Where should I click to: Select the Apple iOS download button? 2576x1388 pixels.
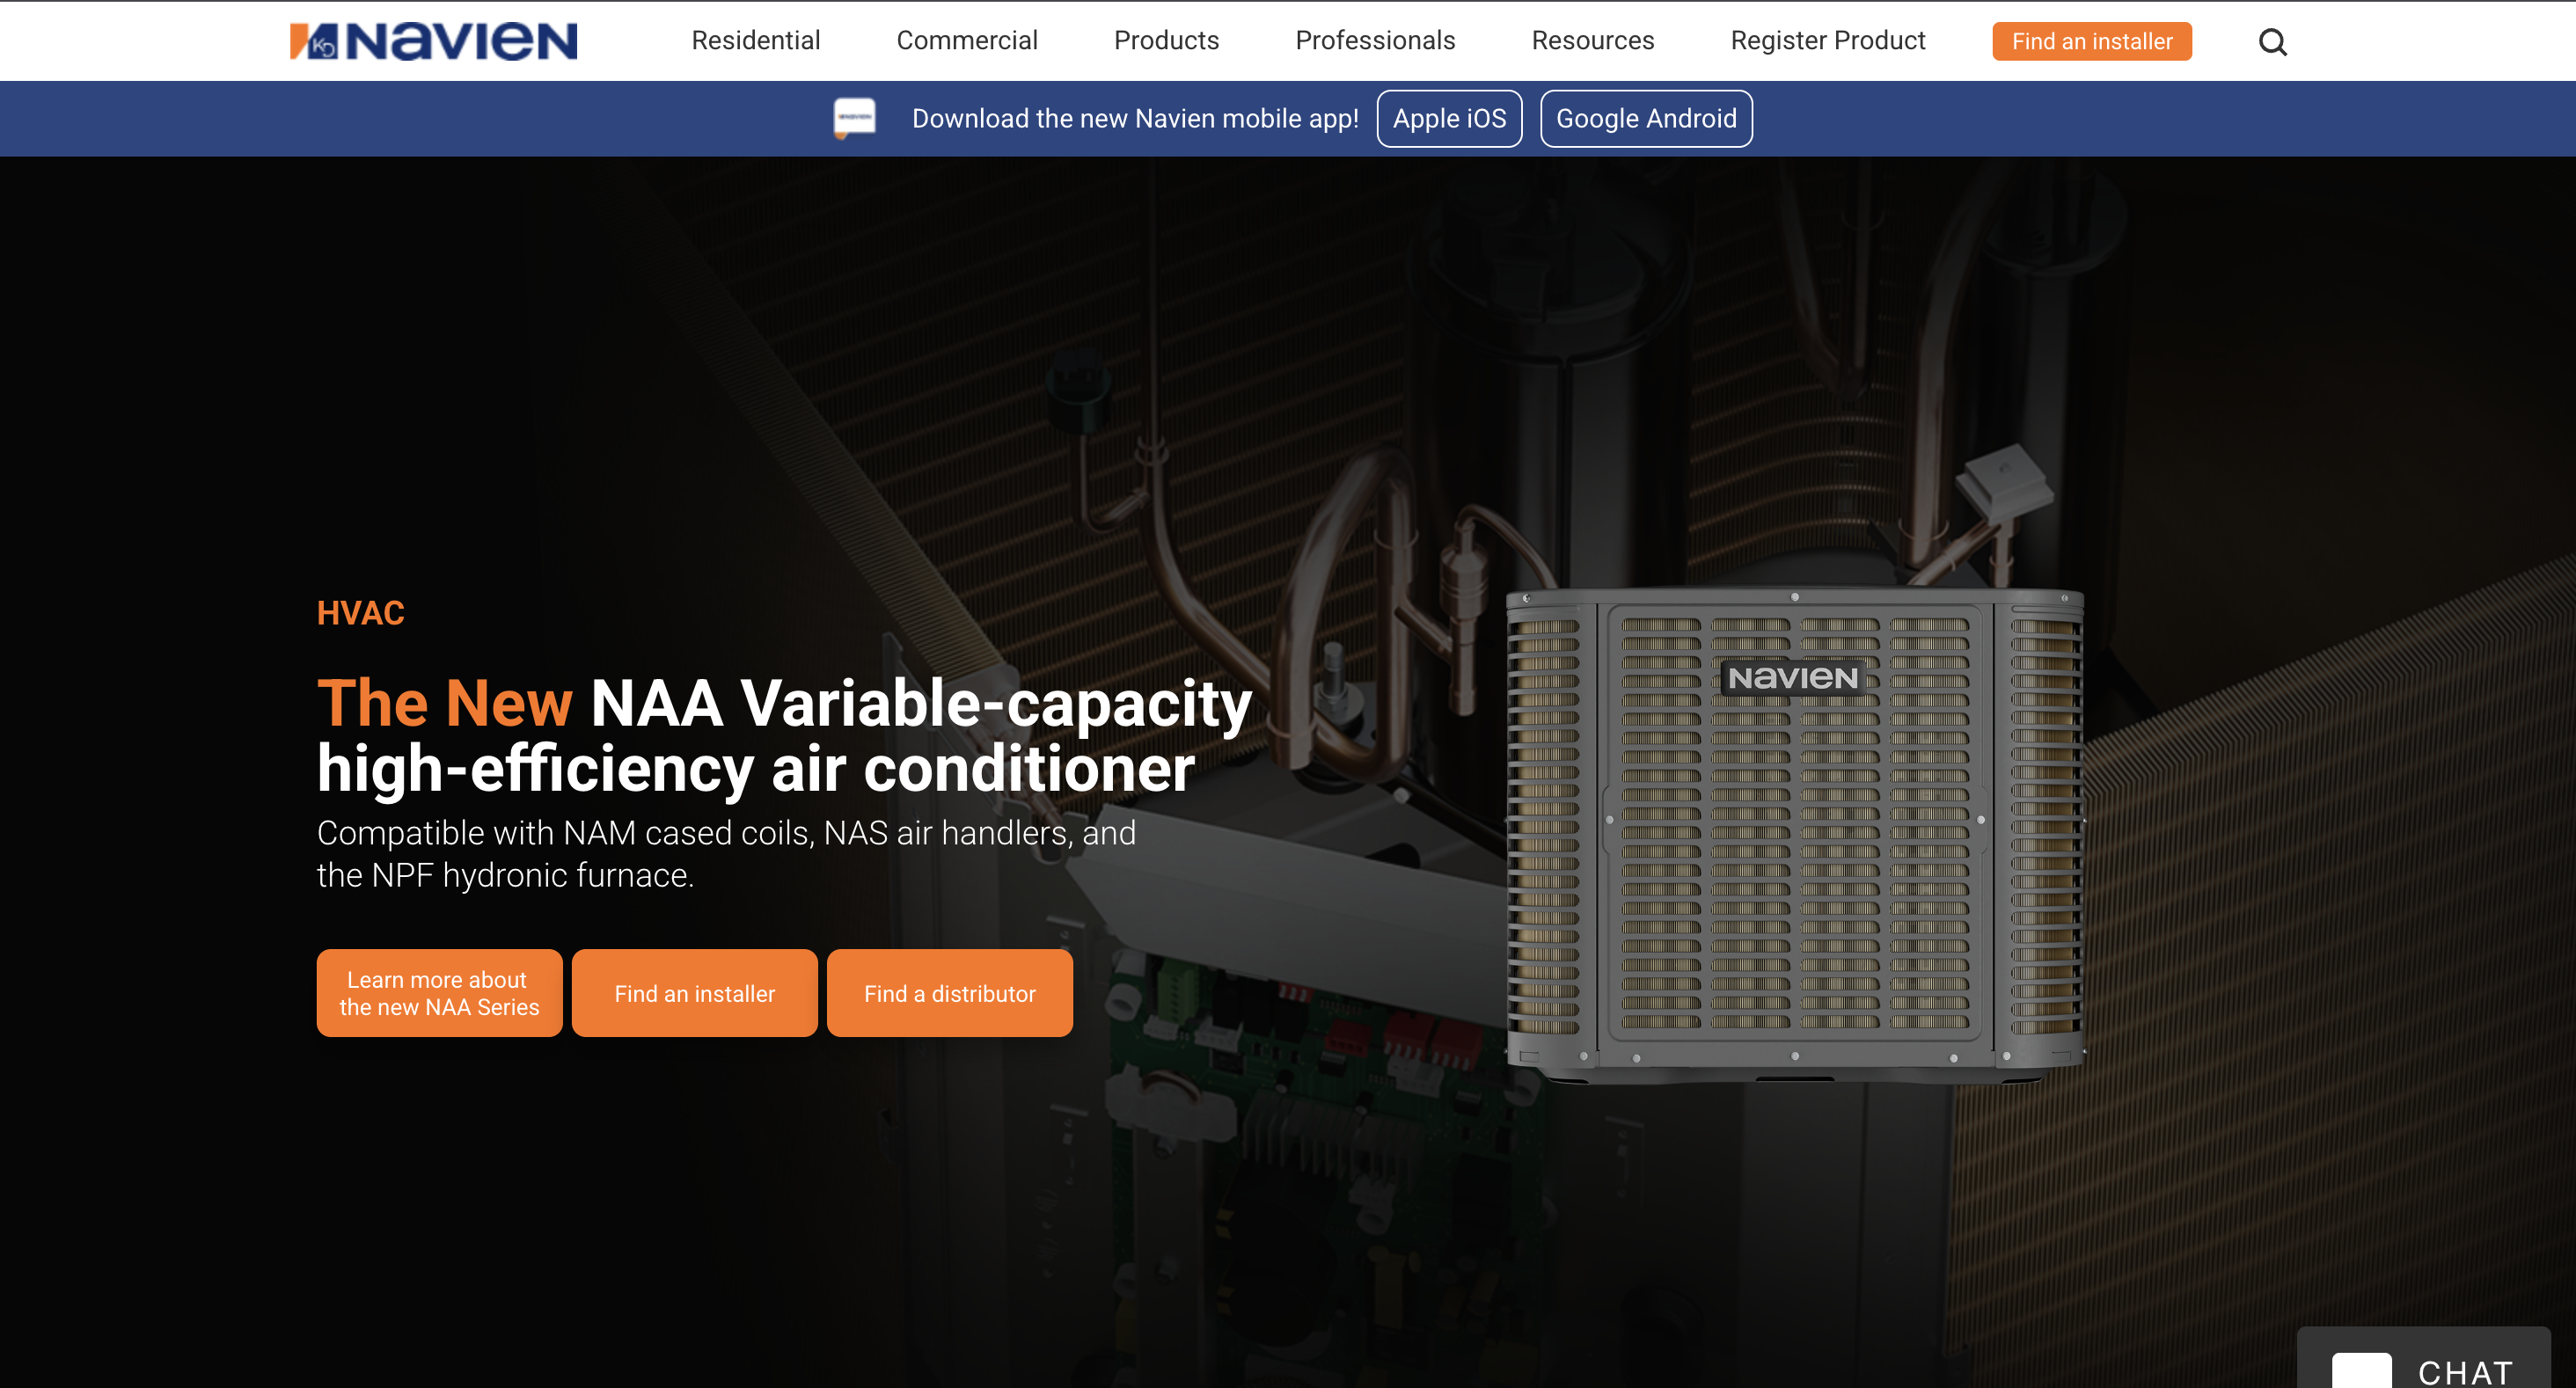click(1449, 118)
